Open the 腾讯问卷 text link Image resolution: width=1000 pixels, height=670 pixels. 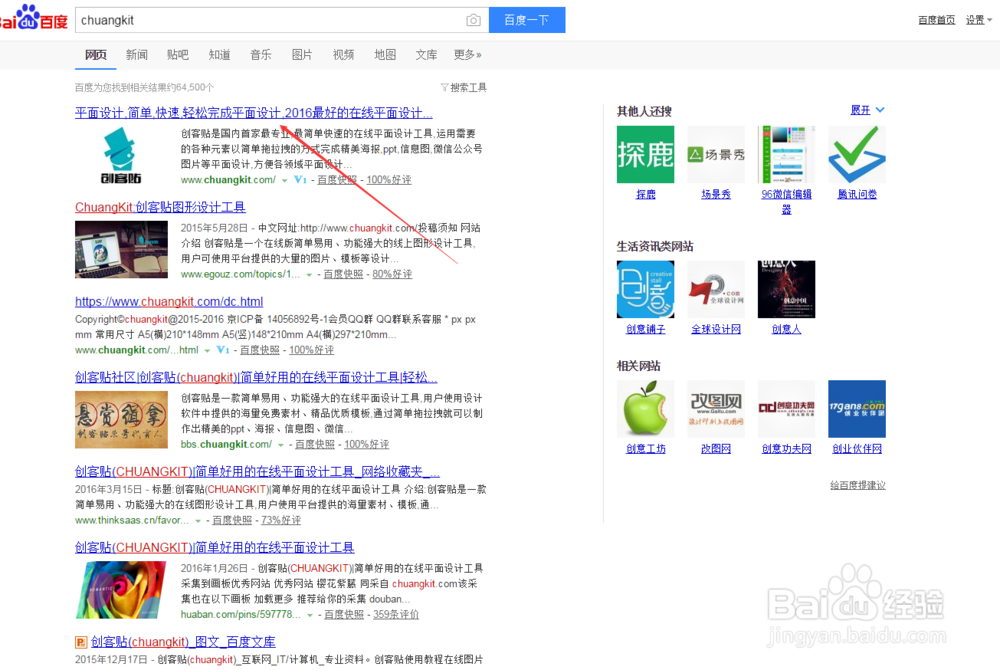(857, 194)
